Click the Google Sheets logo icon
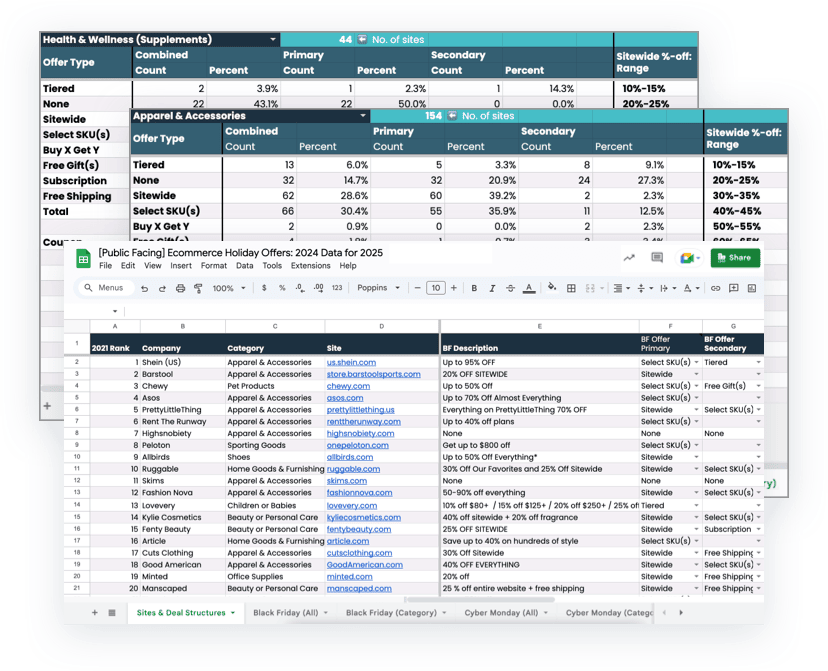Image resolution: width=828 pixels, height=671 pixels. tap(84, 259)
